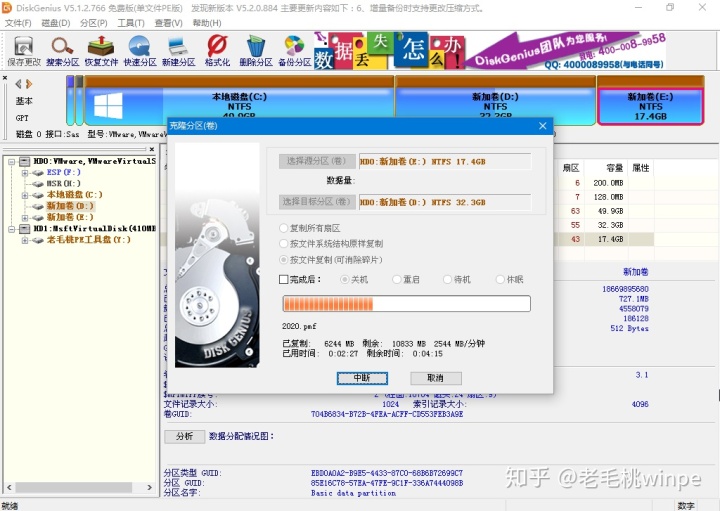Viewport: 720px width, 511px height.
Task: Launch the 恢复文件 recover files tool
Action: [x=101, y=51]
